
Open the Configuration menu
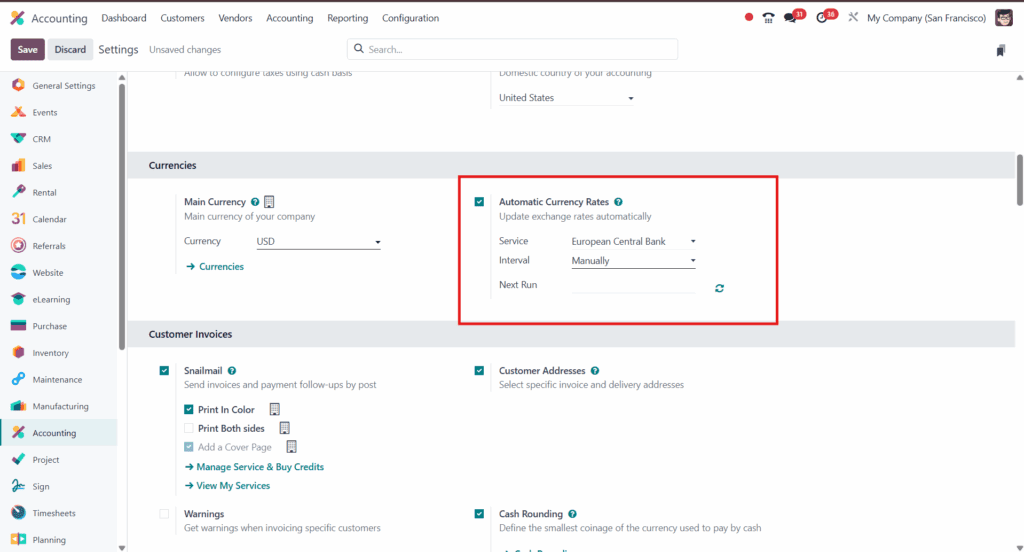click(410, 18)
